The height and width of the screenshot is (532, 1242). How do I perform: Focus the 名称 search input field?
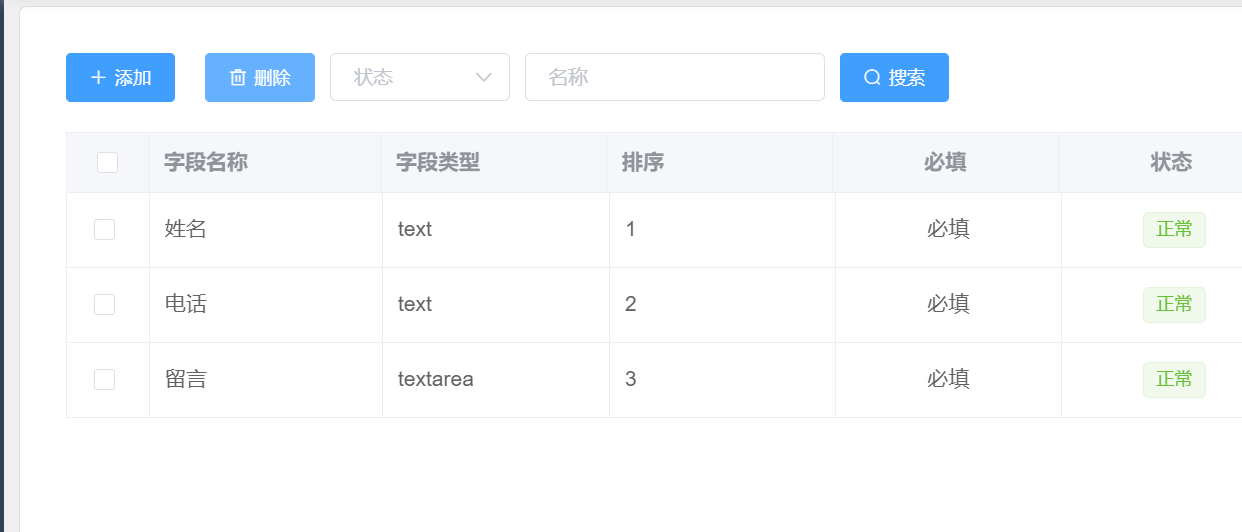pyautogui.click(x=674, y=78)
